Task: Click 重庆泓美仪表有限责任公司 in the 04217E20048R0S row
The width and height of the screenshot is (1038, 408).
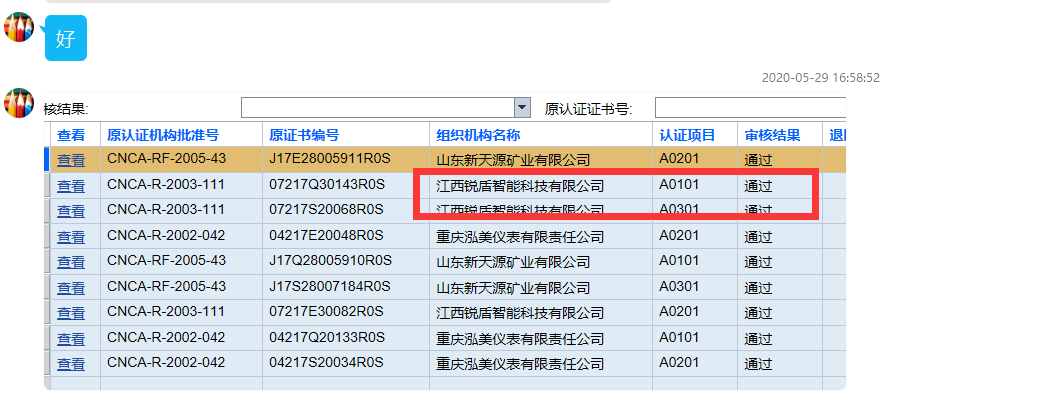Action: [520, 236]
